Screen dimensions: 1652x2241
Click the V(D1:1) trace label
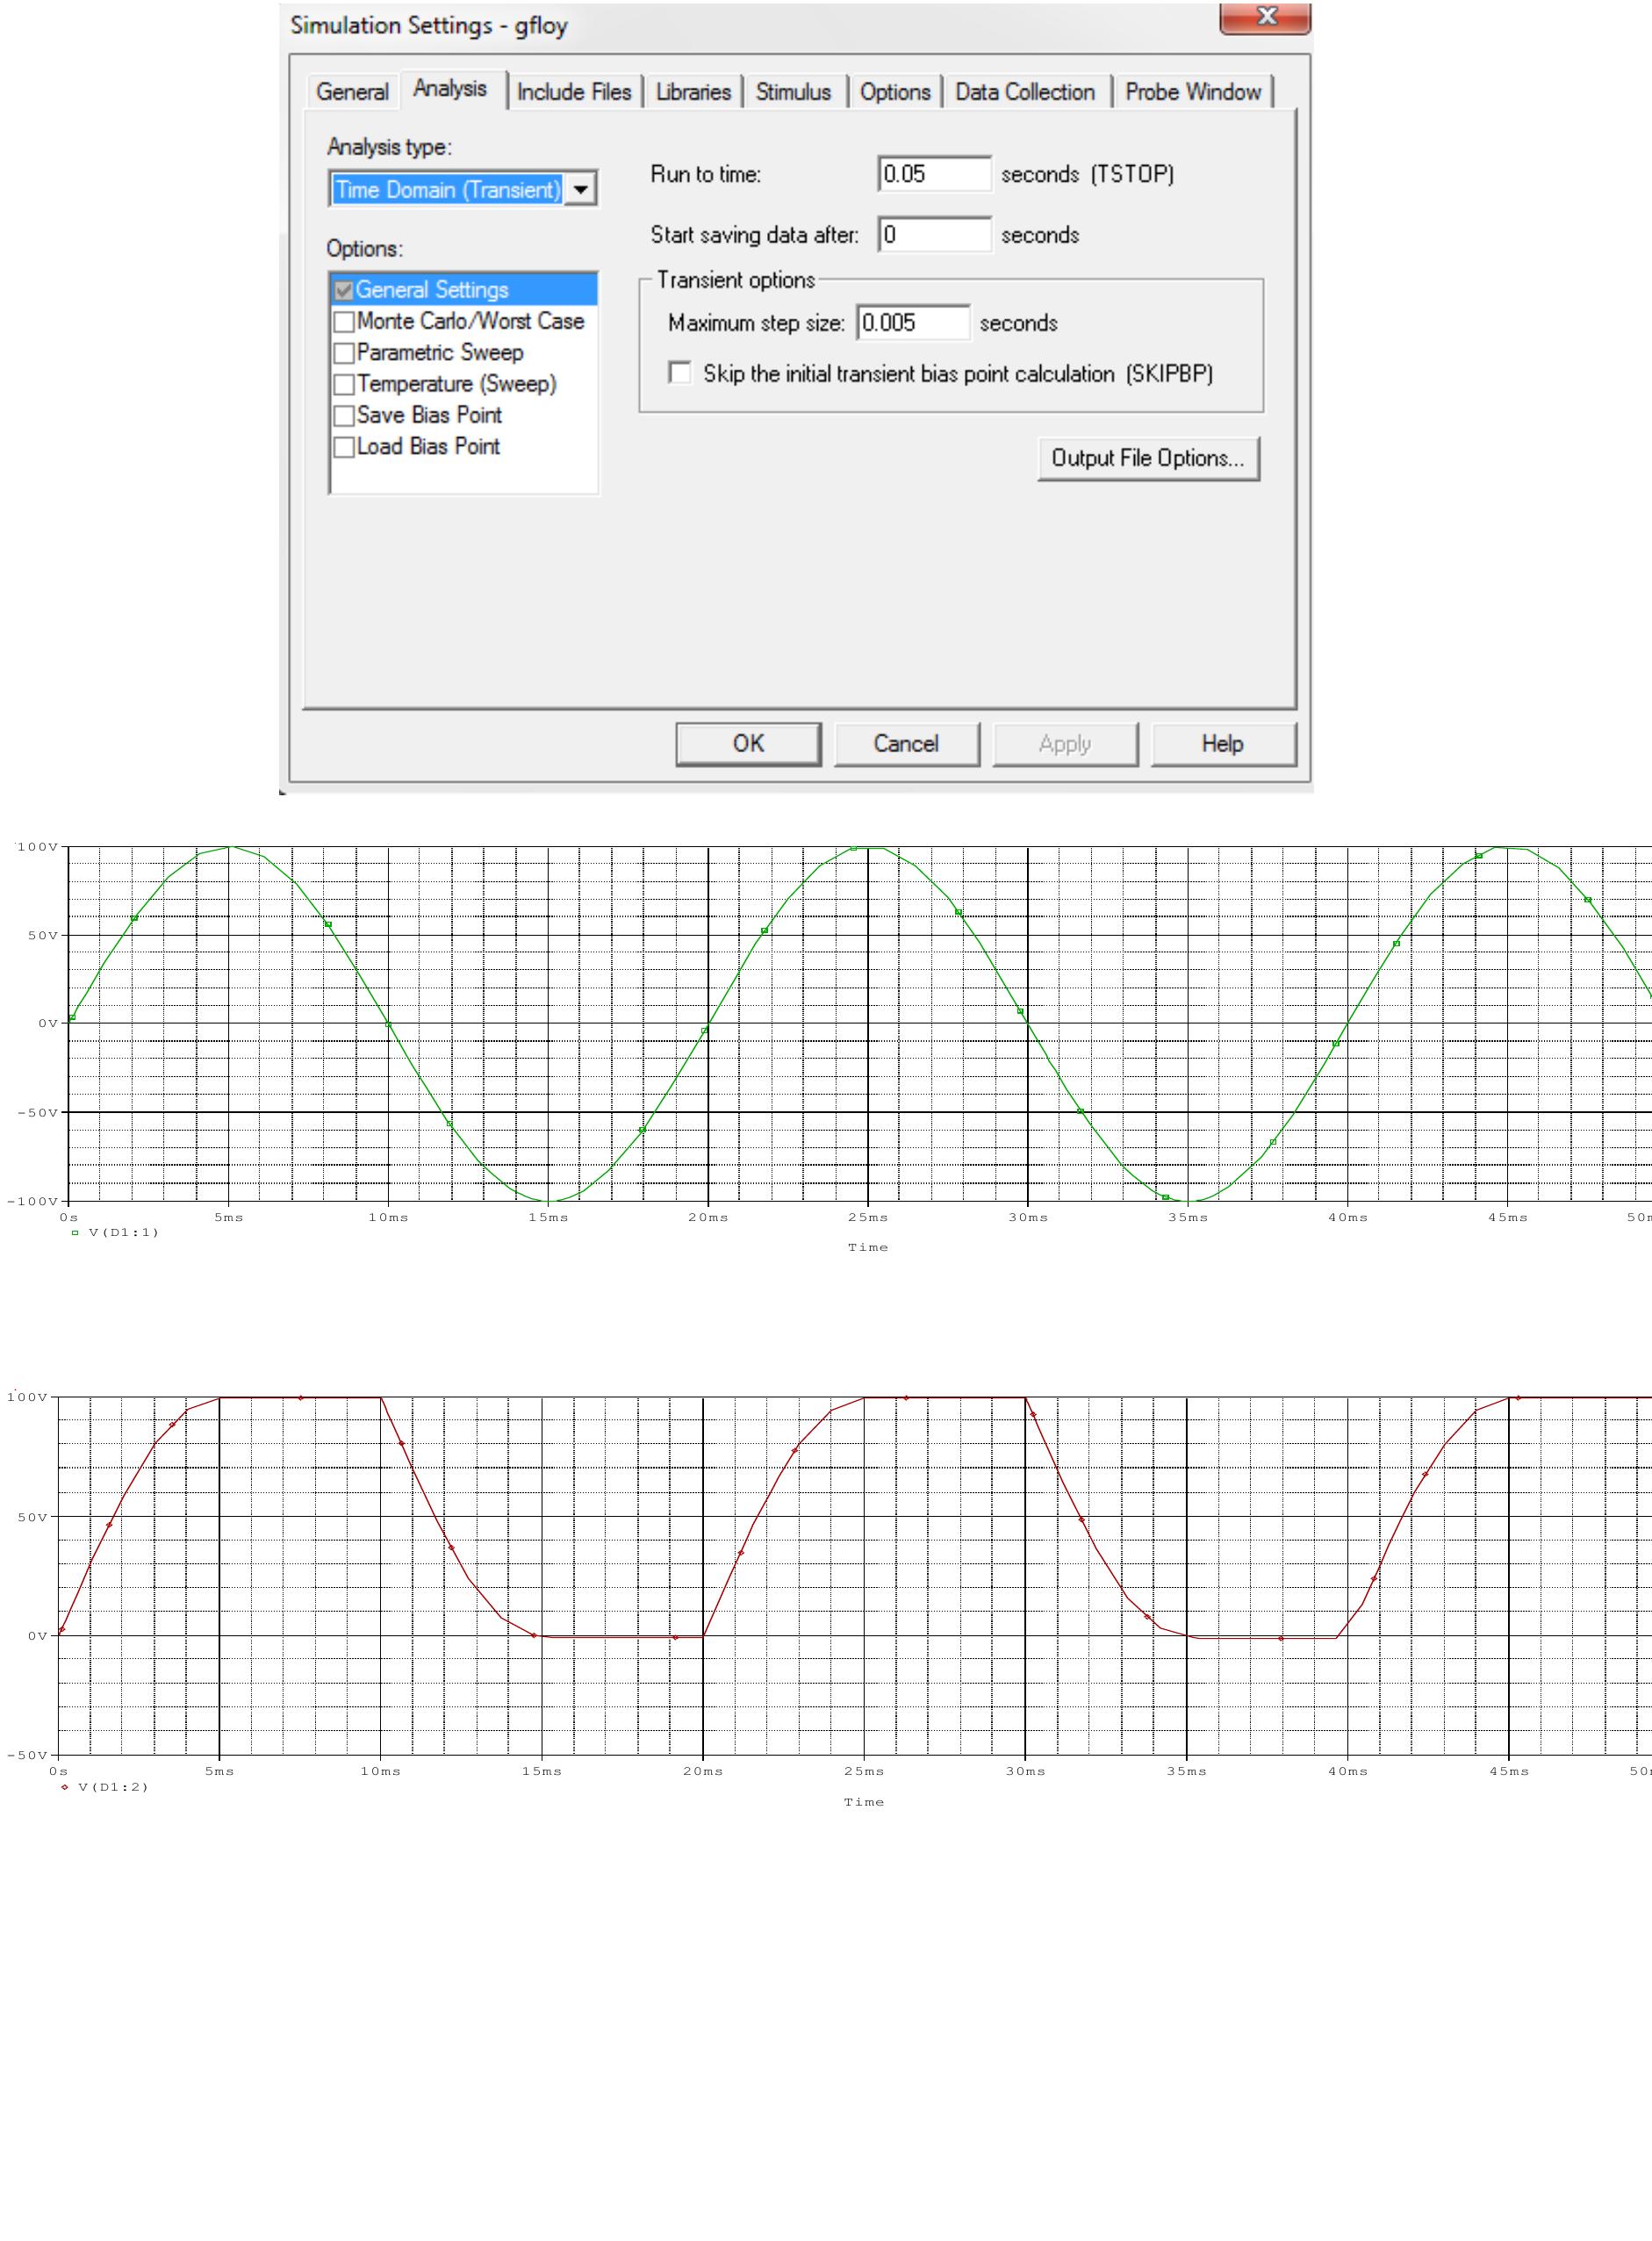click(x=124, y=1232)
